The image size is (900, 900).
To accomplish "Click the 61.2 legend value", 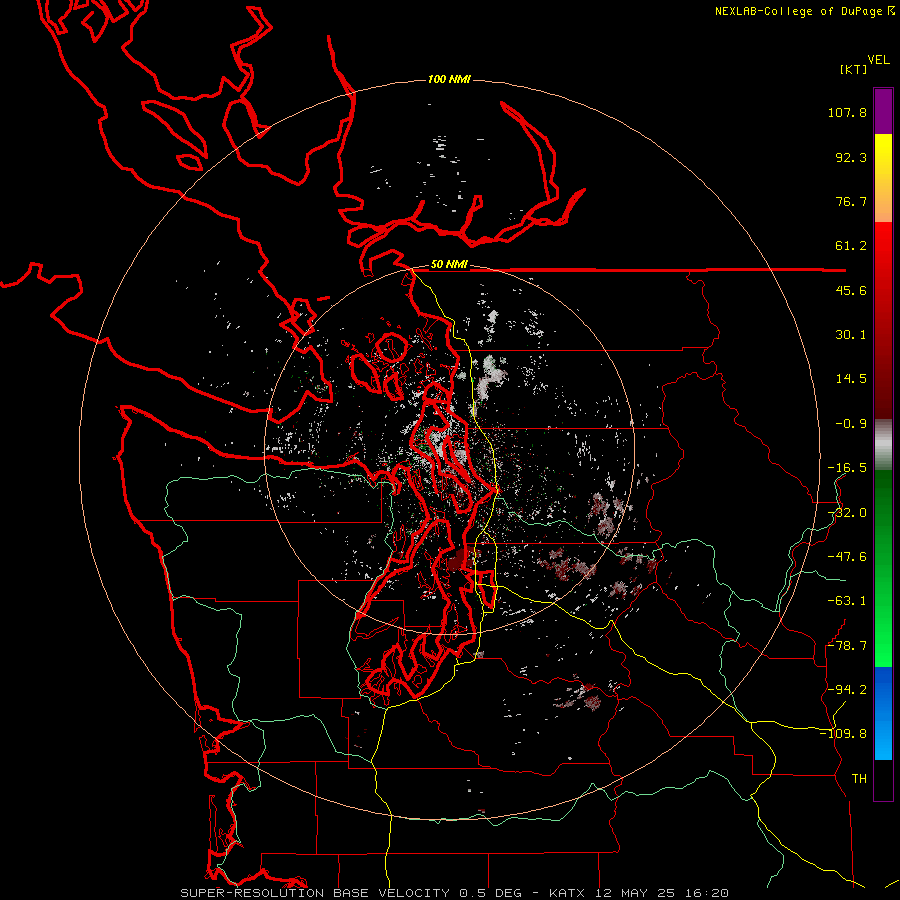I will [x=851, y=246].
